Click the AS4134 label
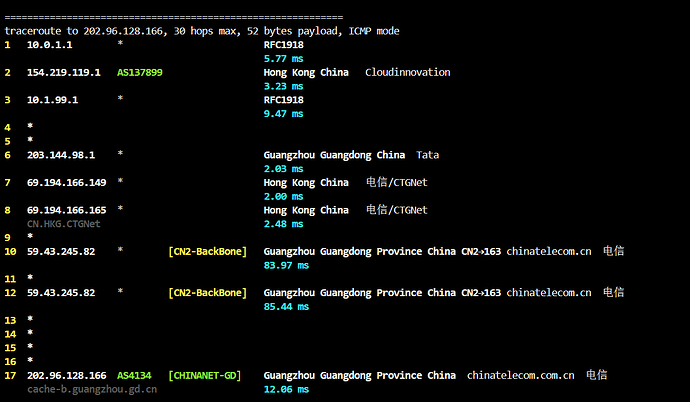This screenshot has width=690, height=402. coord(134,376)
